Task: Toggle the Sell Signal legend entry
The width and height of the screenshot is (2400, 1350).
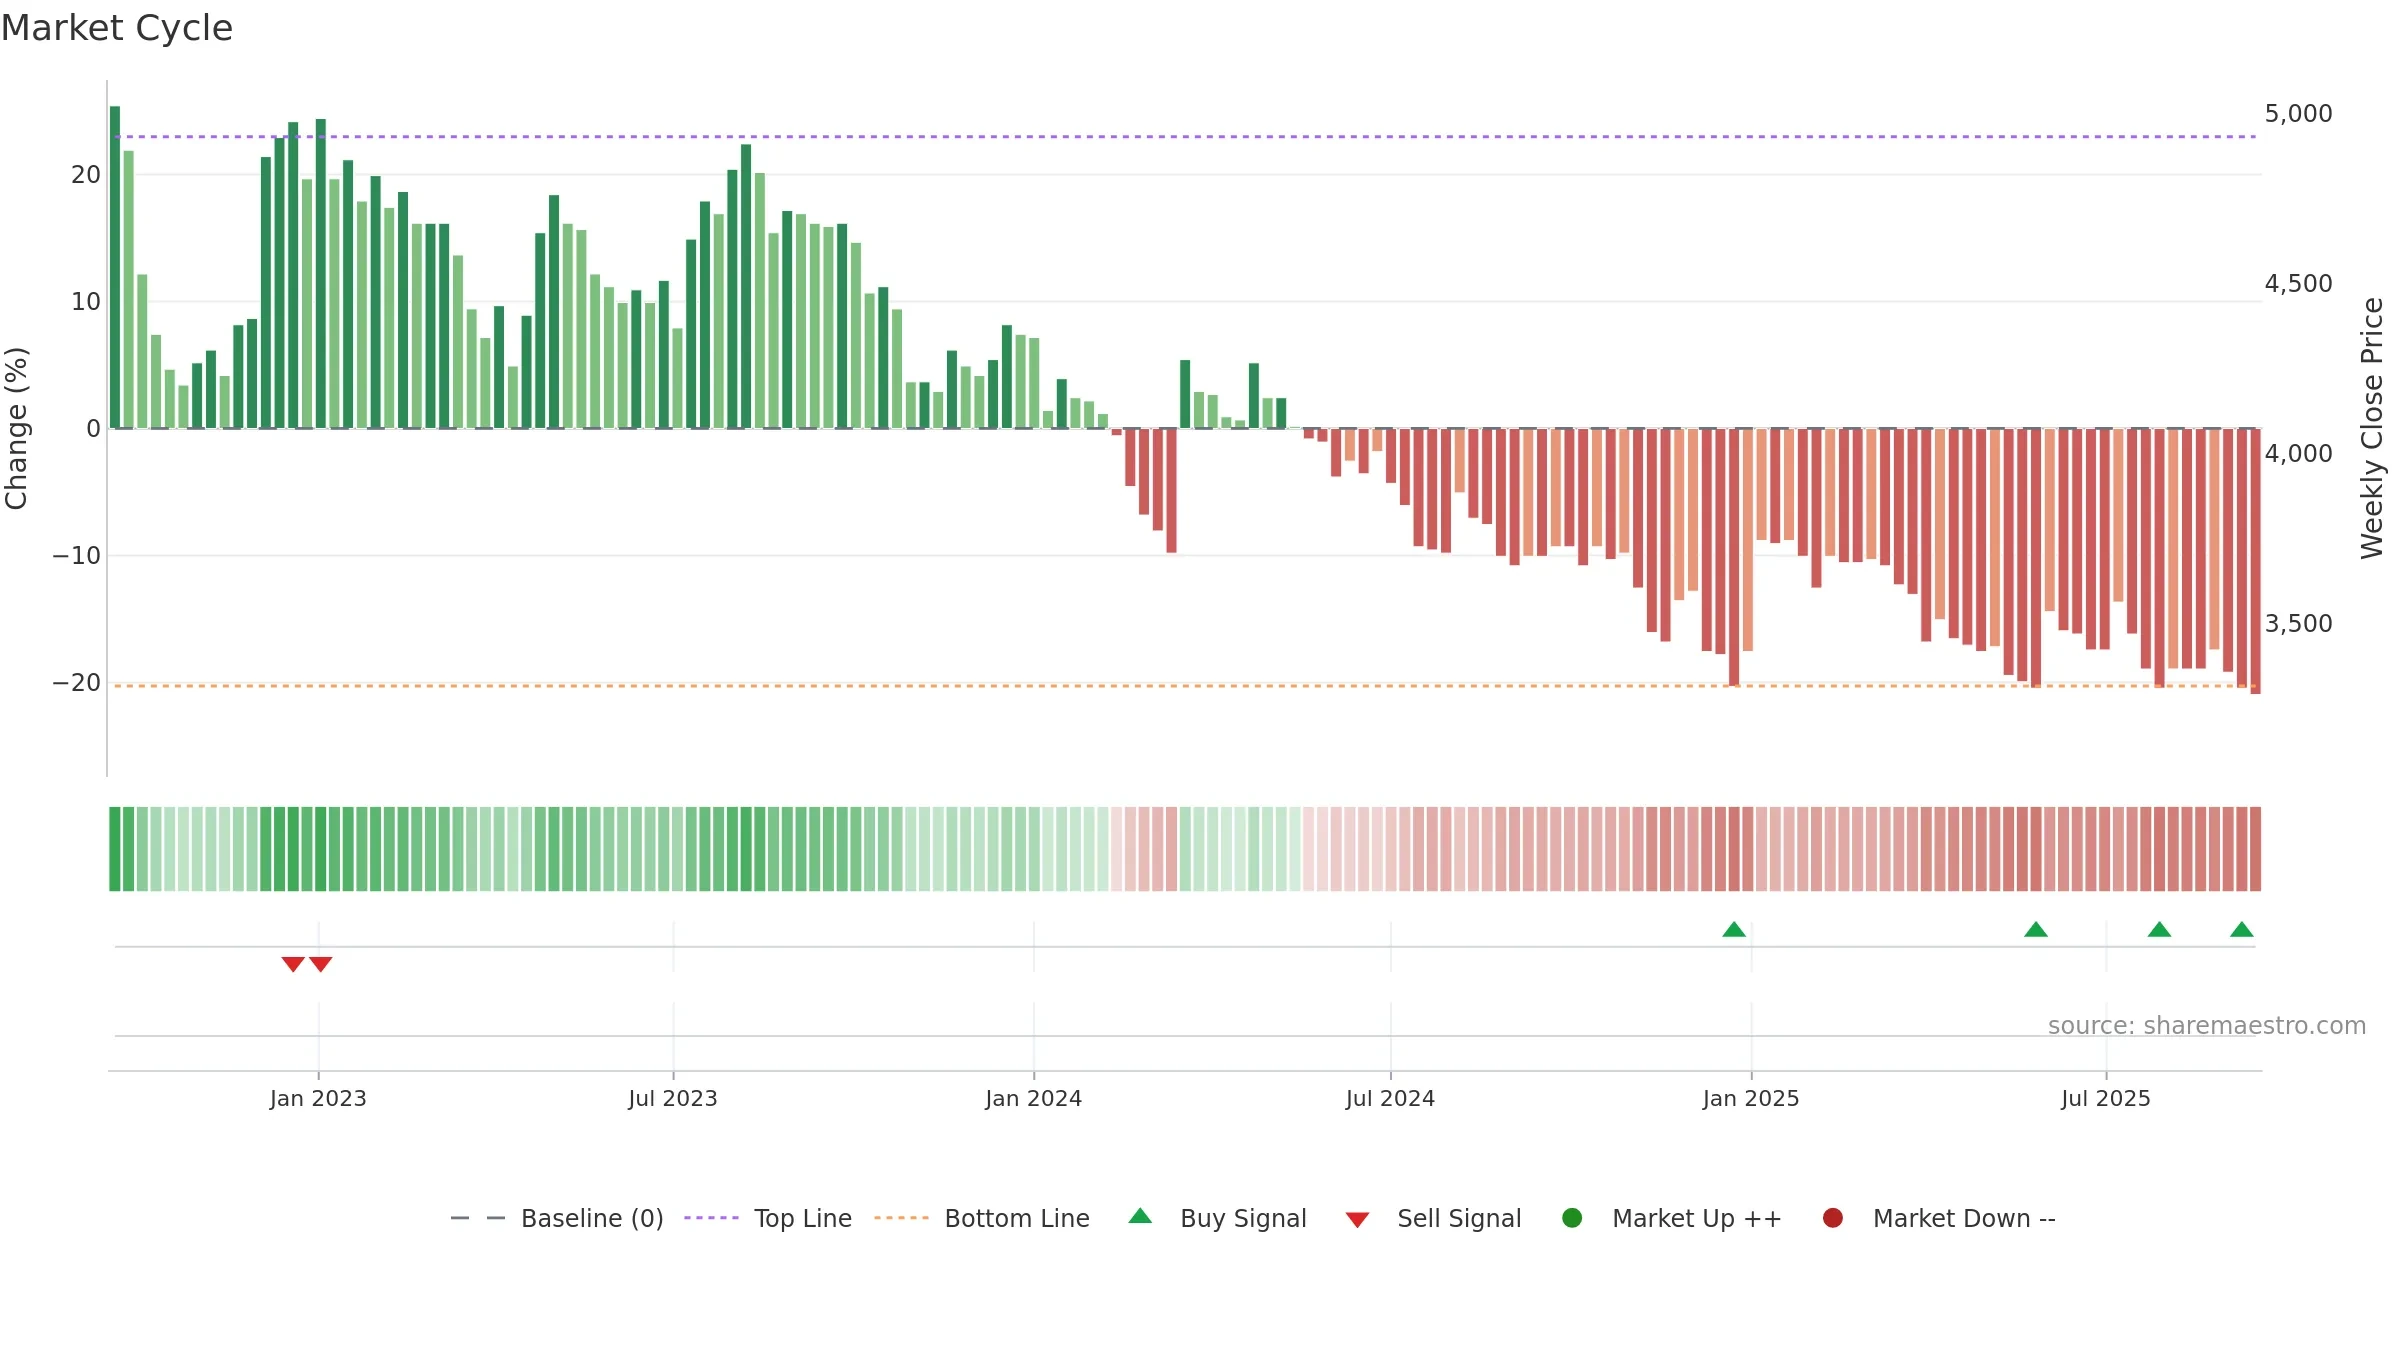Action: [1433, 1218]
